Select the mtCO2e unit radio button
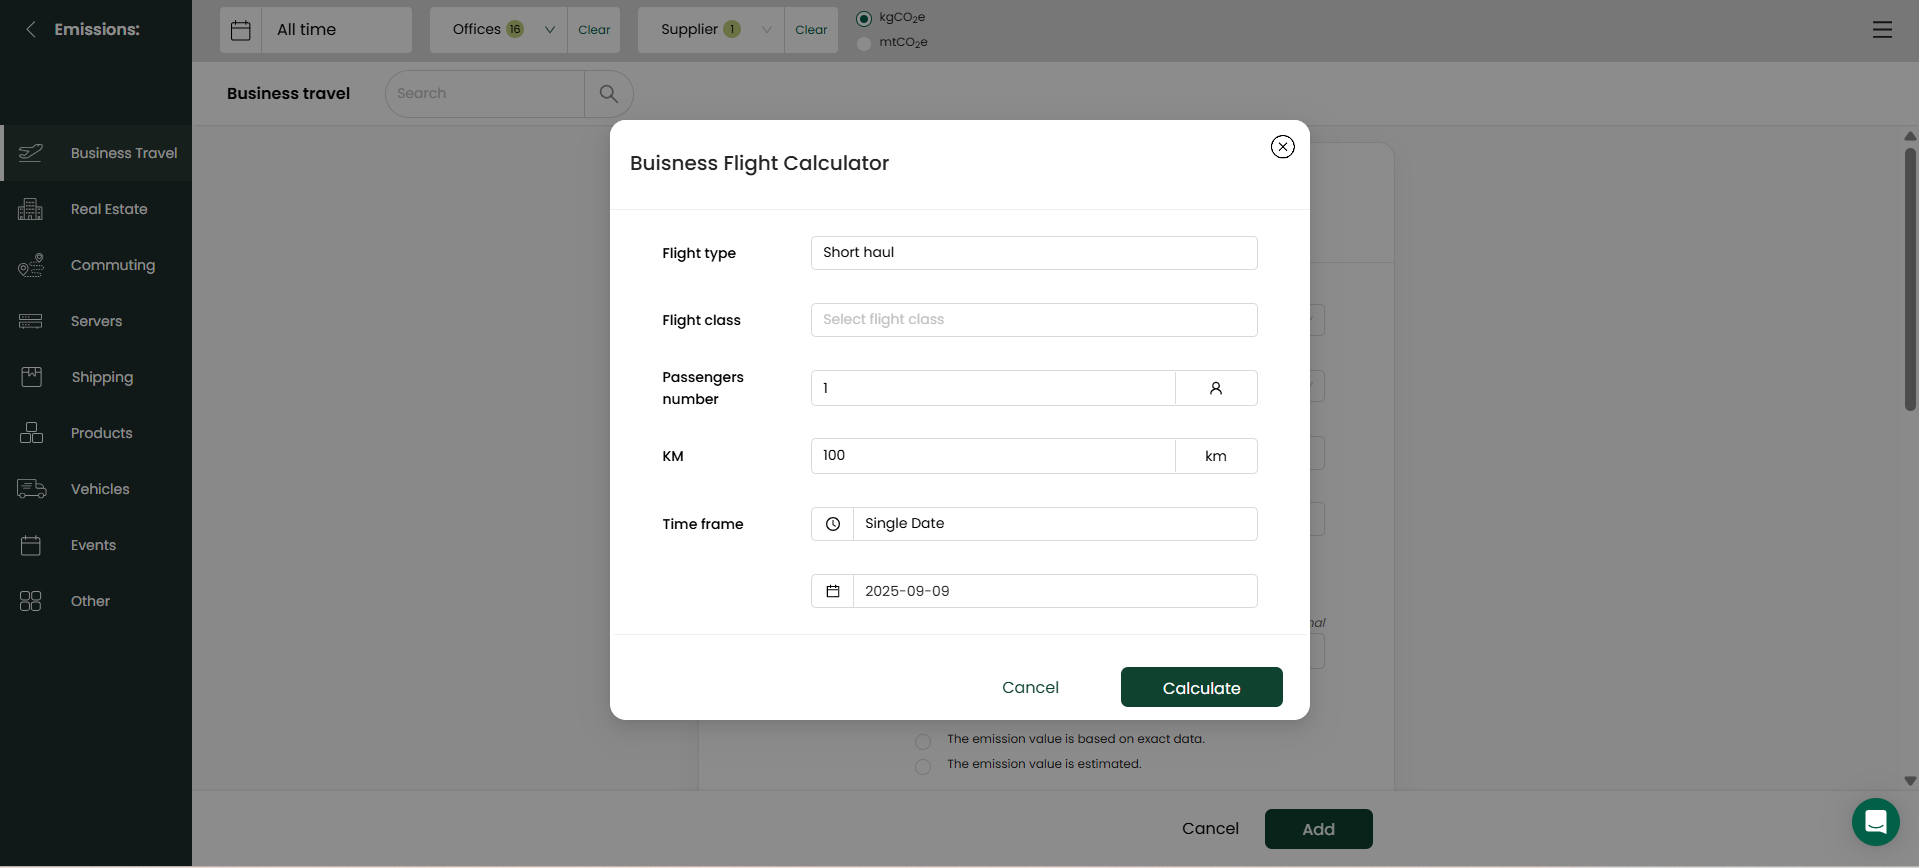Viewport: 1919px width, 868px height. click(x=864, y=43)
